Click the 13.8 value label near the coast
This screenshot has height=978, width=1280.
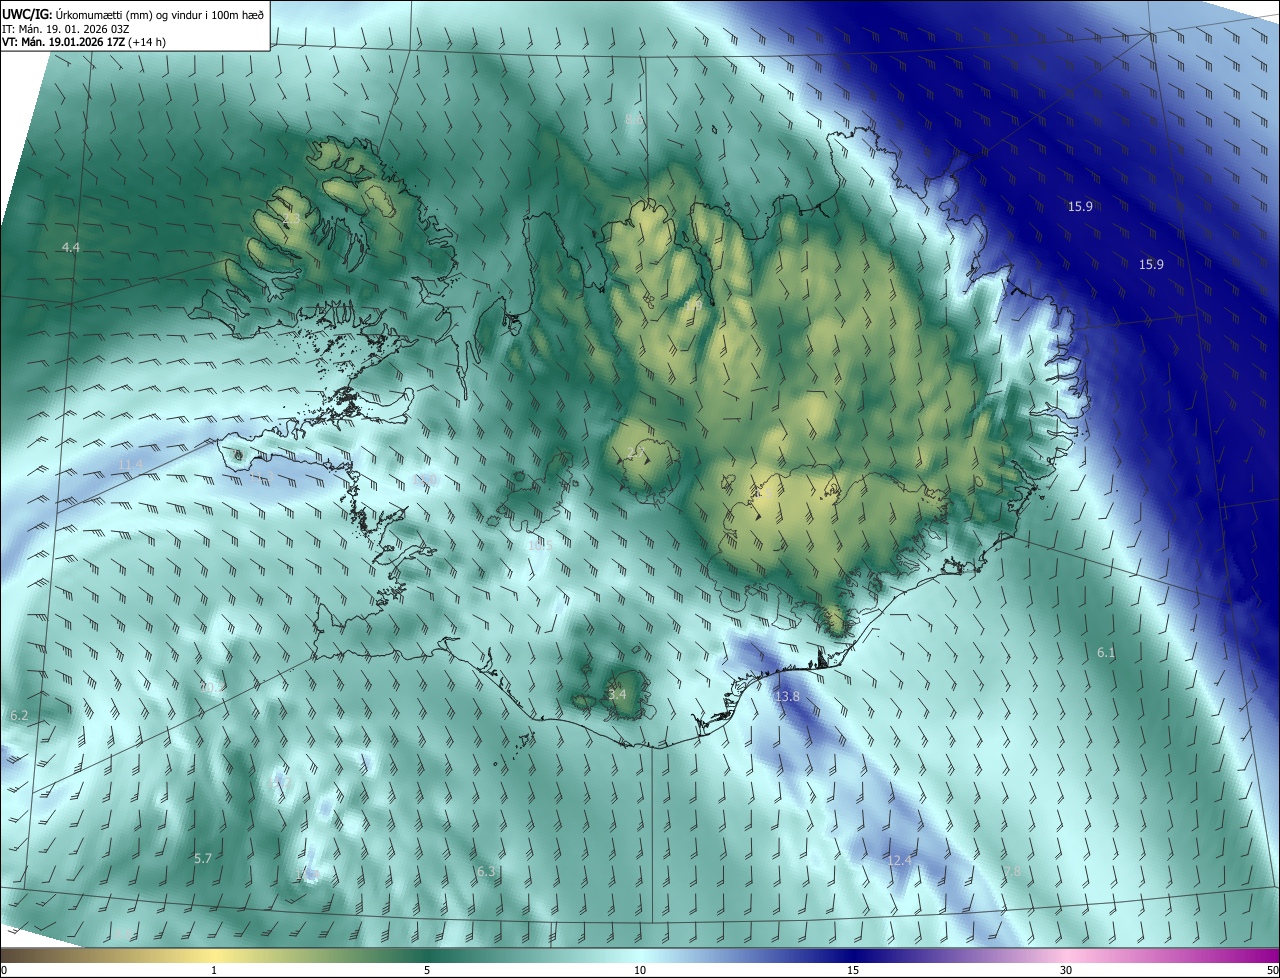[x=787, y=696]
